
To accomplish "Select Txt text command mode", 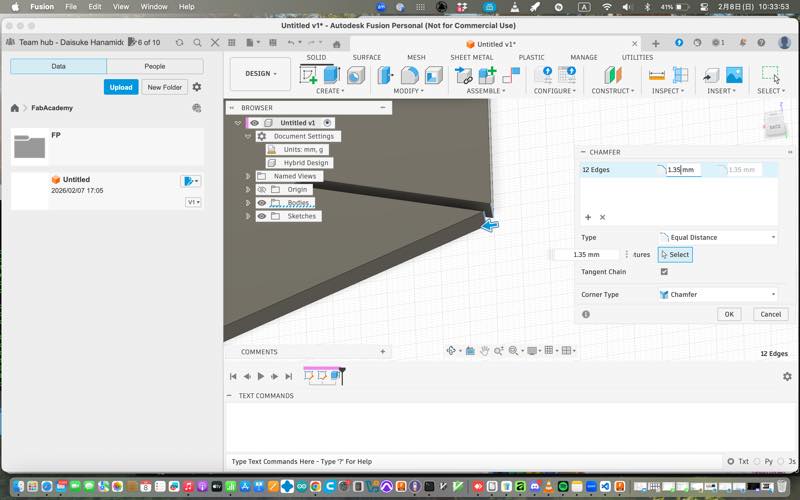I will click(731, 461).
